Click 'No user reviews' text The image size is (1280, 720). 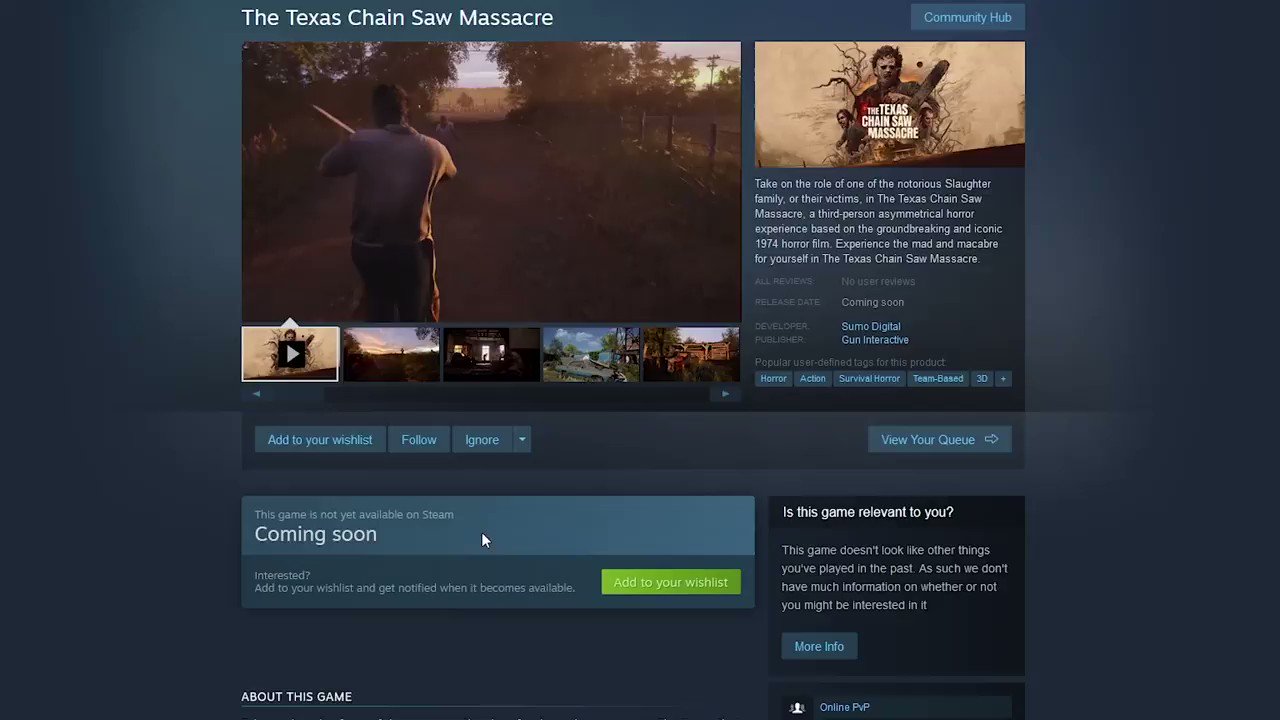pyautogui.click(x=878, y=281)
